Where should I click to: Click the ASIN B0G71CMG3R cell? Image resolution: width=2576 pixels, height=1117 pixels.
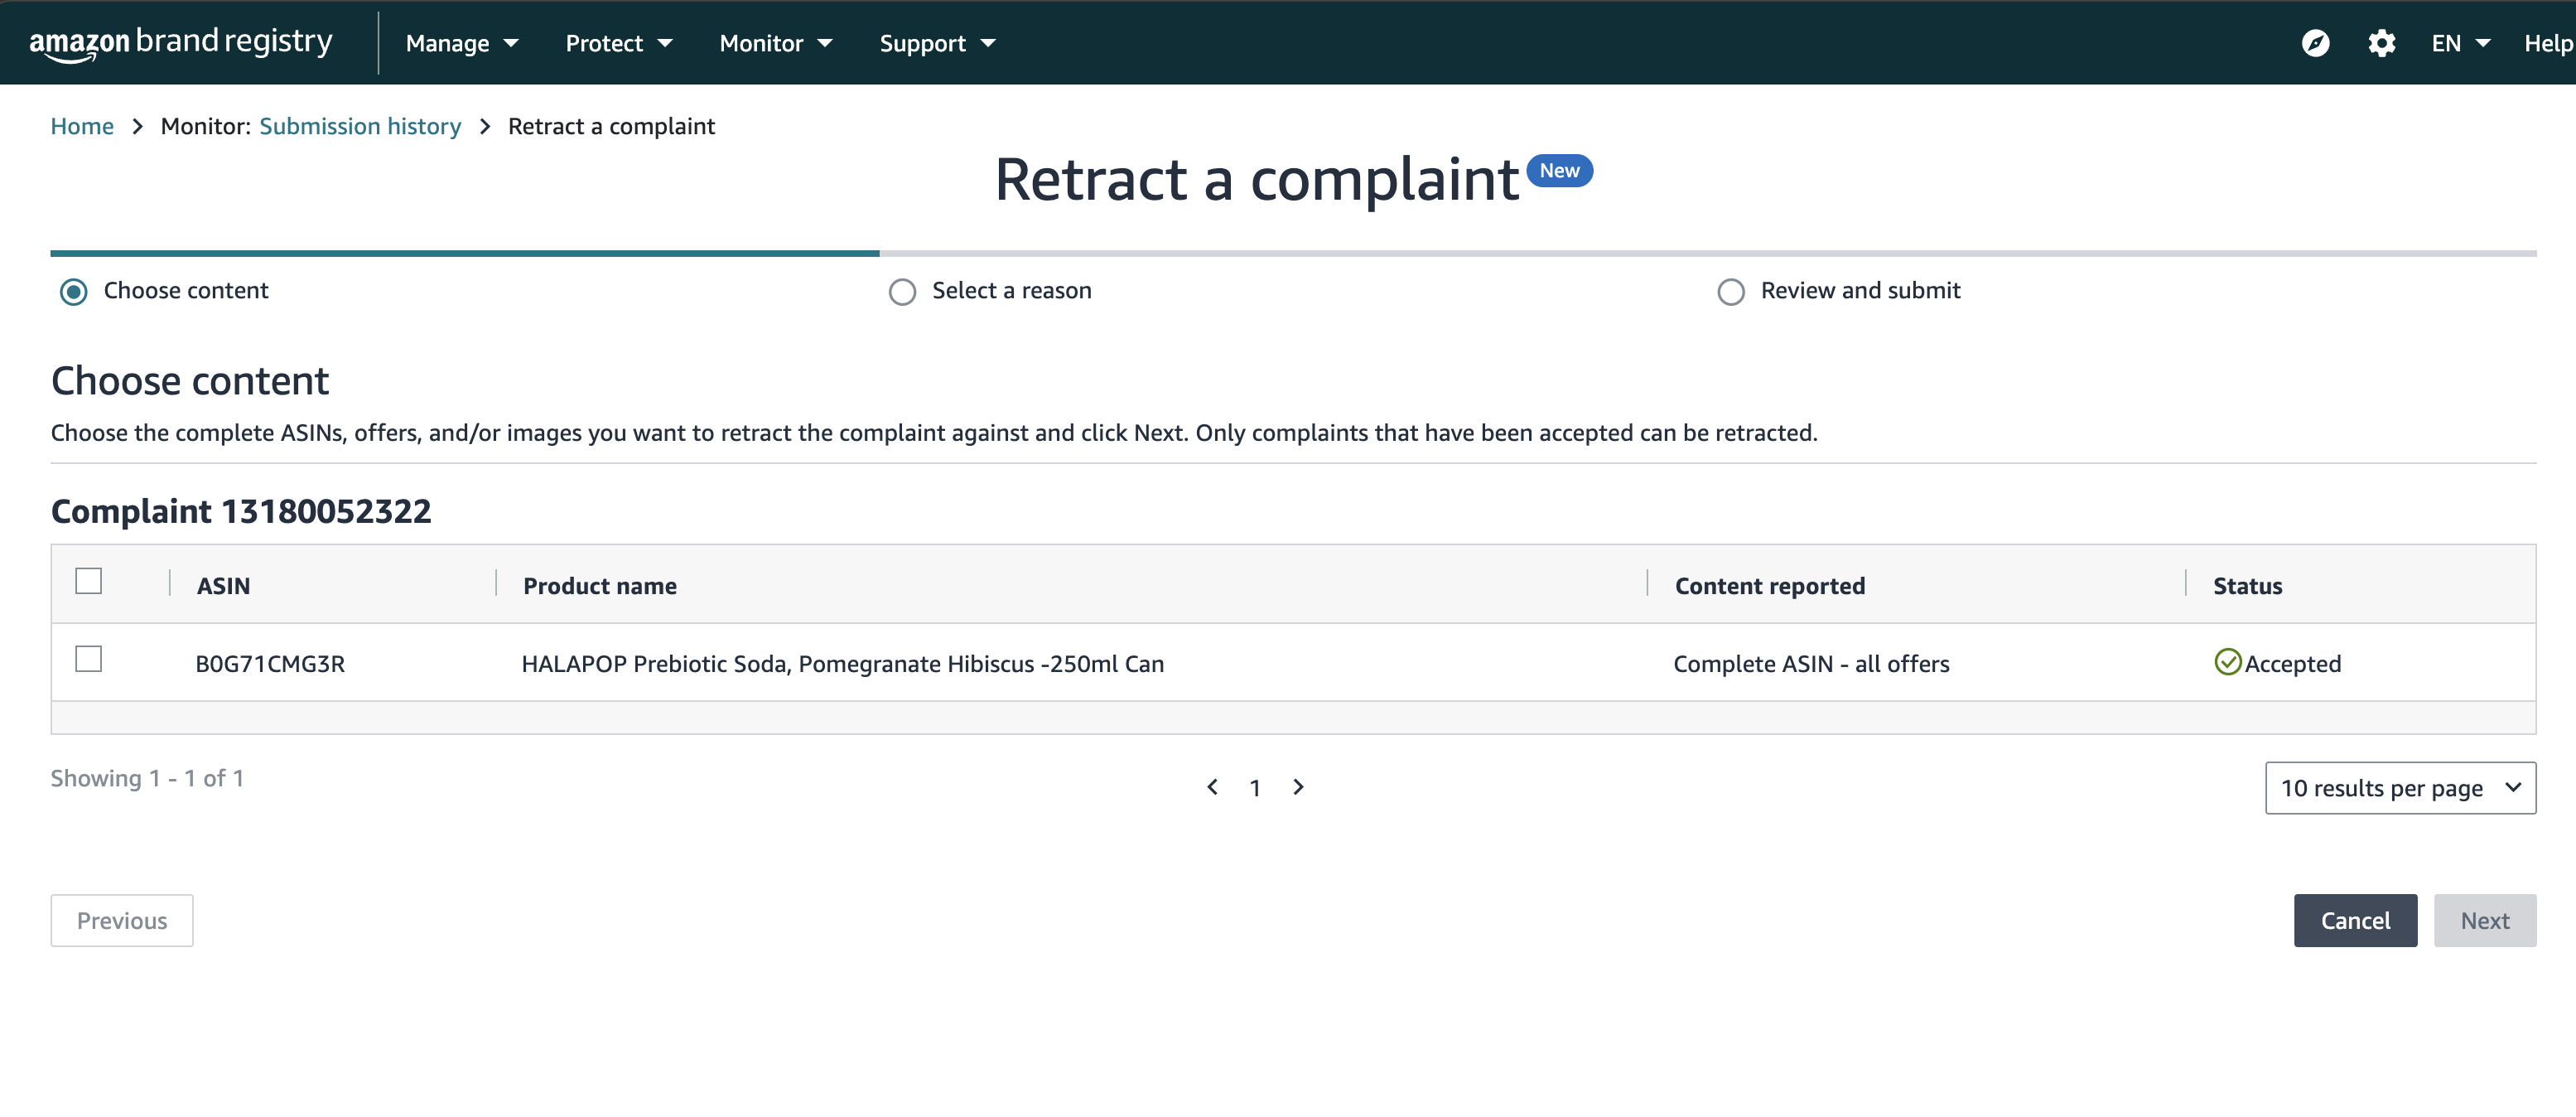270,664
